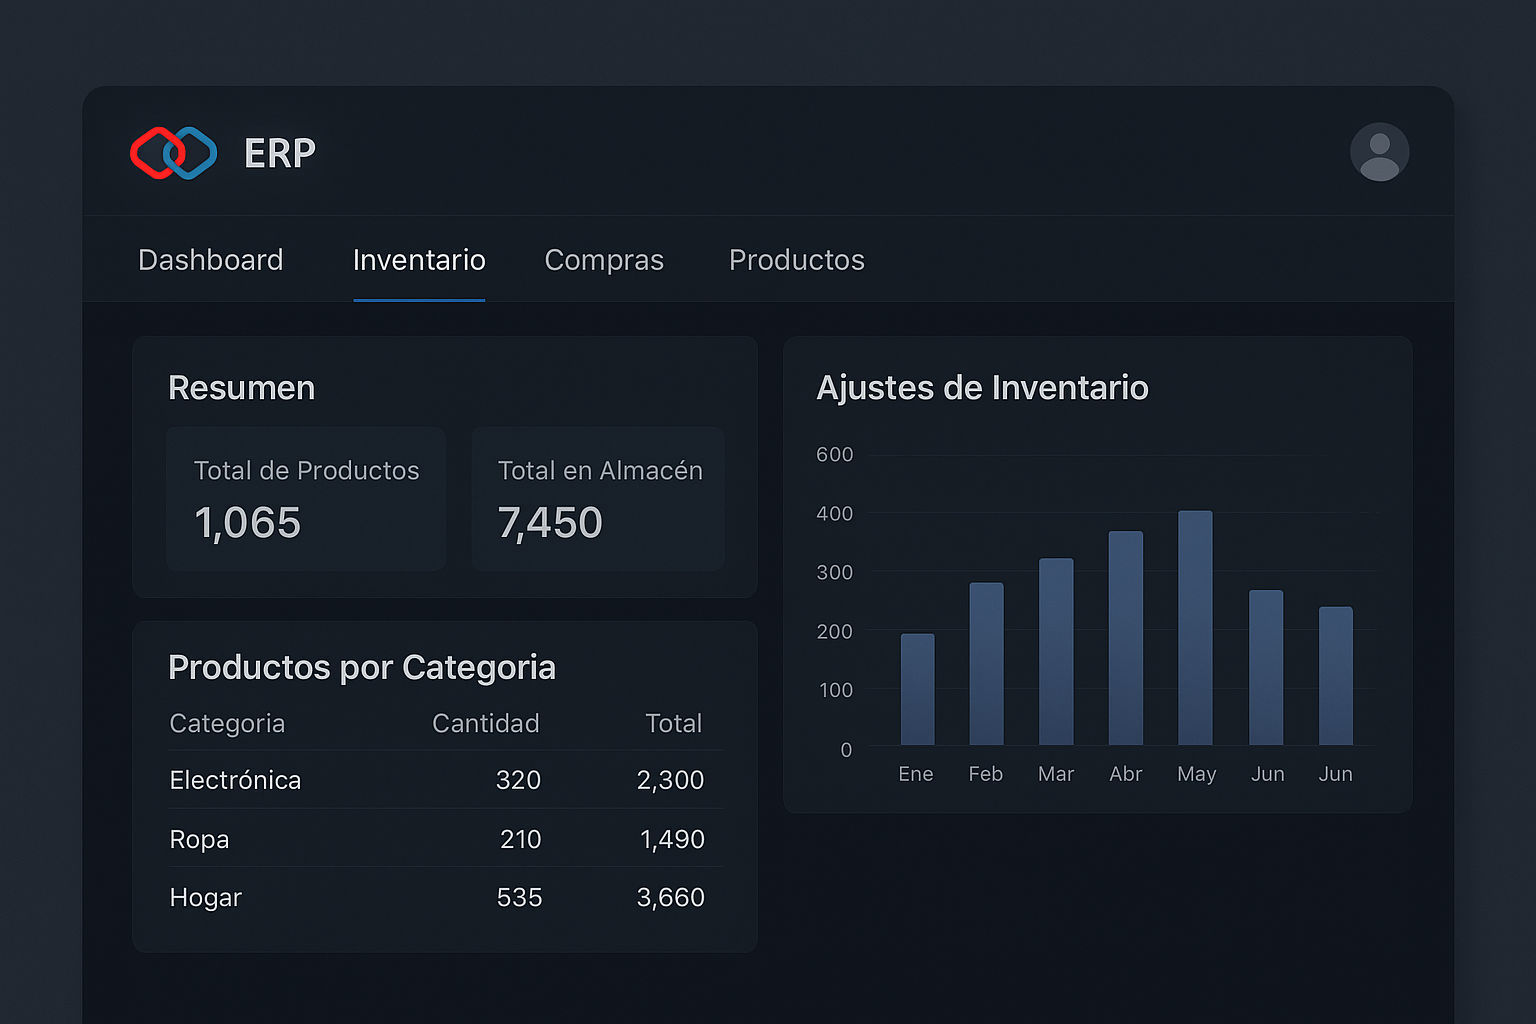The image size is (1536, 1024).
Task: Click the Ene bar in Ajustes de Inventario
Action: pos(916,690)
